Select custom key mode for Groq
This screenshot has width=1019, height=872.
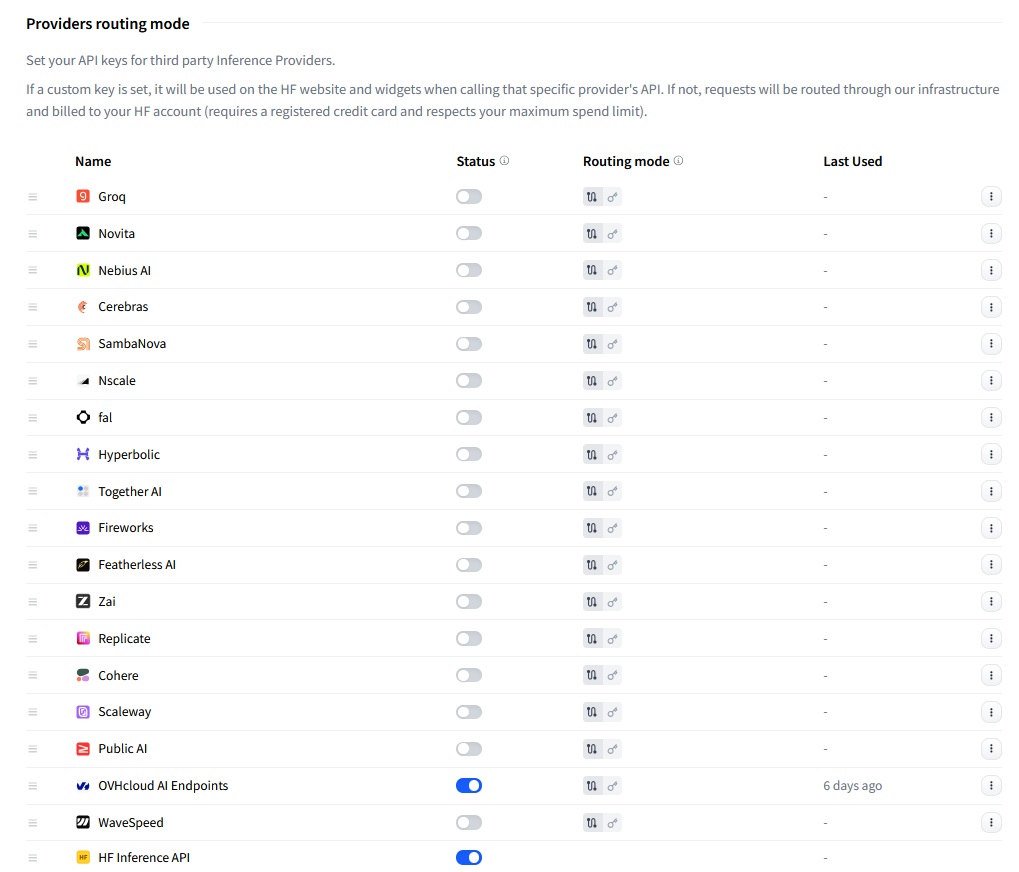(613, 197)
